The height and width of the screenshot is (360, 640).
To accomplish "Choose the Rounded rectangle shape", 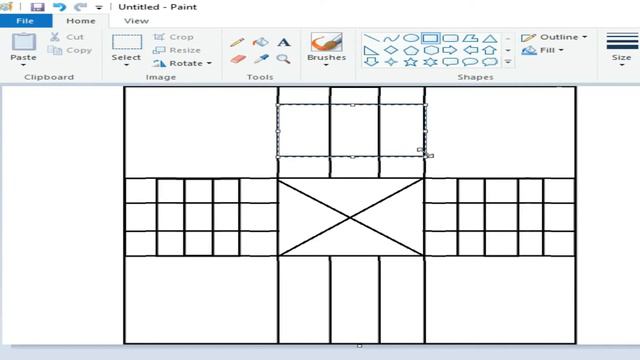I will pyautogui.click(x=450, y=38).
